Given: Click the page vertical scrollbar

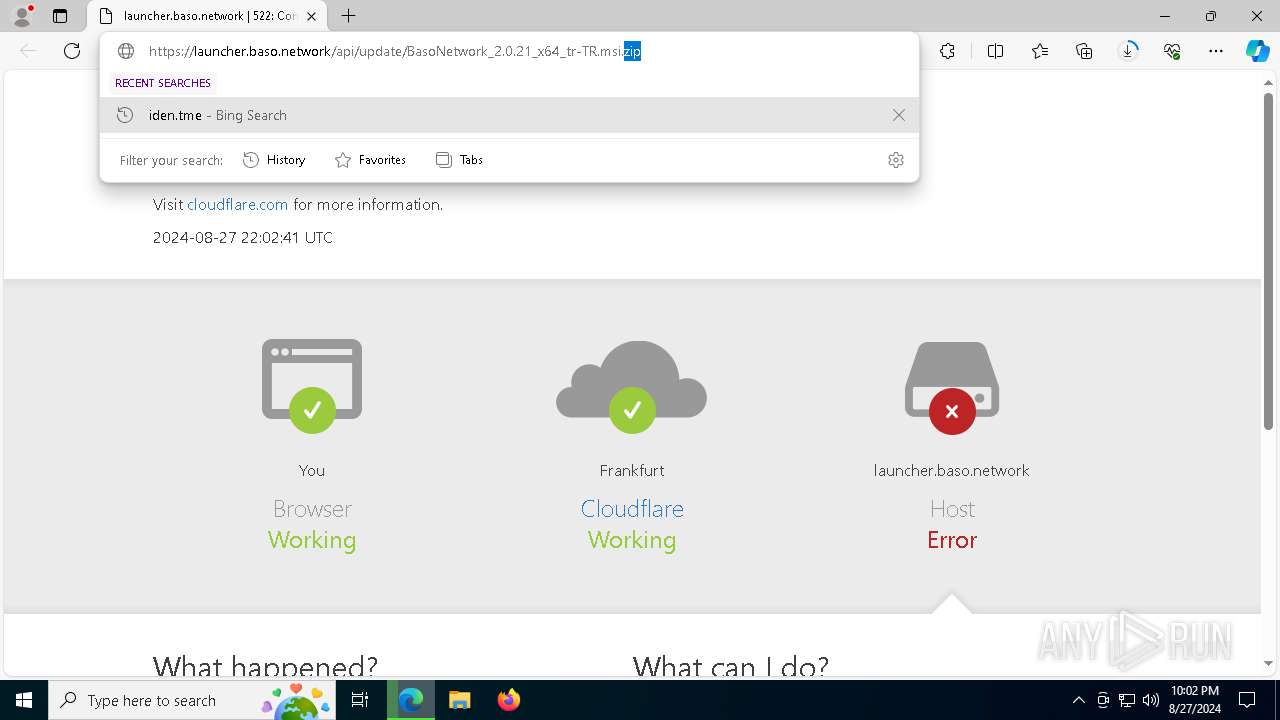Looking at the screenshot, I should [x=1268, y=263].
